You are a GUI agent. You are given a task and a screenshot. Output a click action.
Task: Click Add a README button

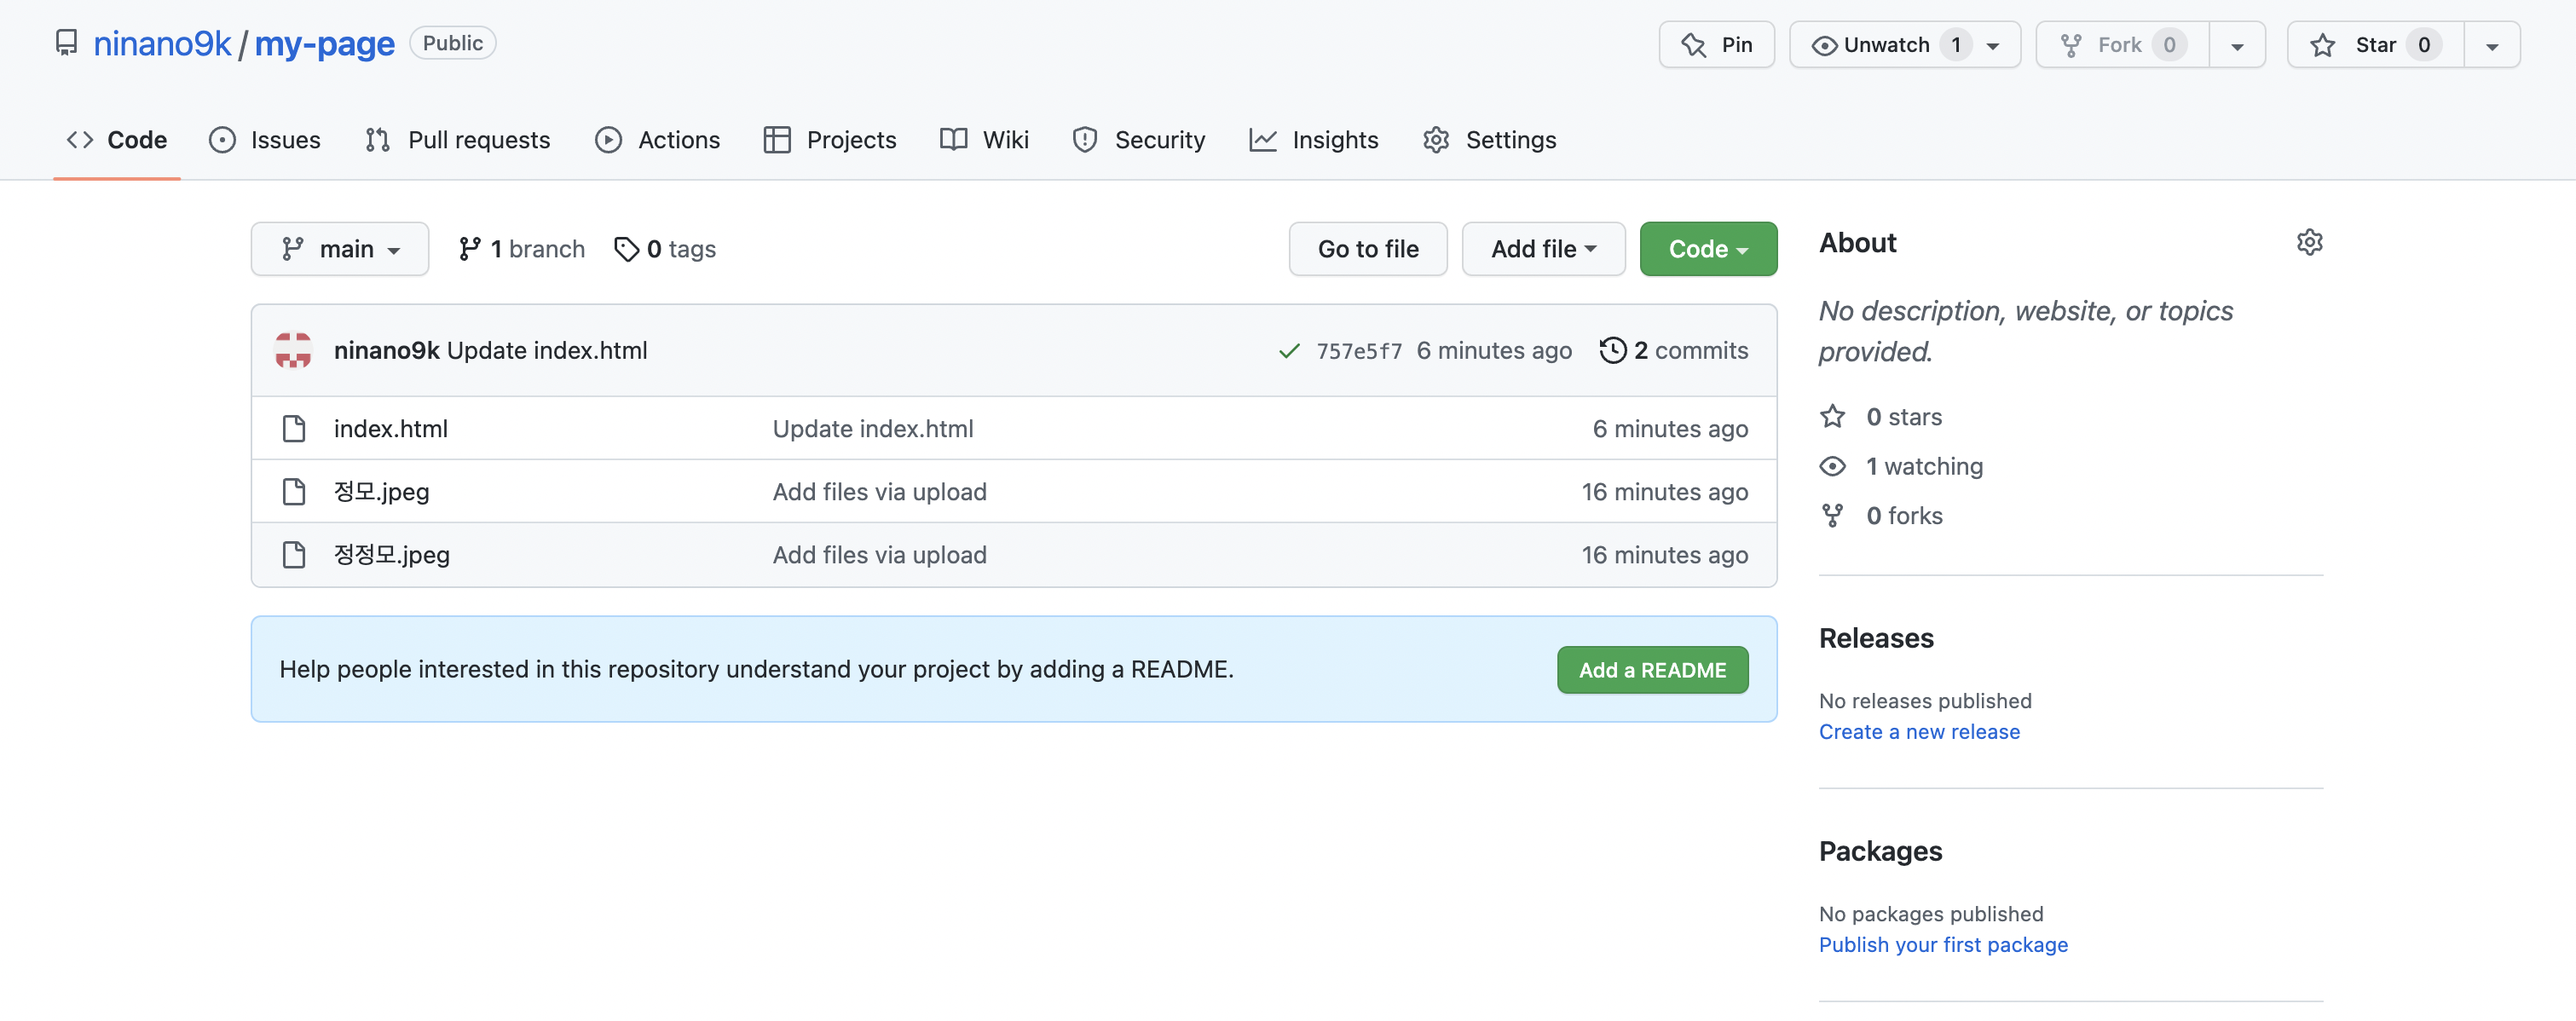click(x=1652, y=670)
